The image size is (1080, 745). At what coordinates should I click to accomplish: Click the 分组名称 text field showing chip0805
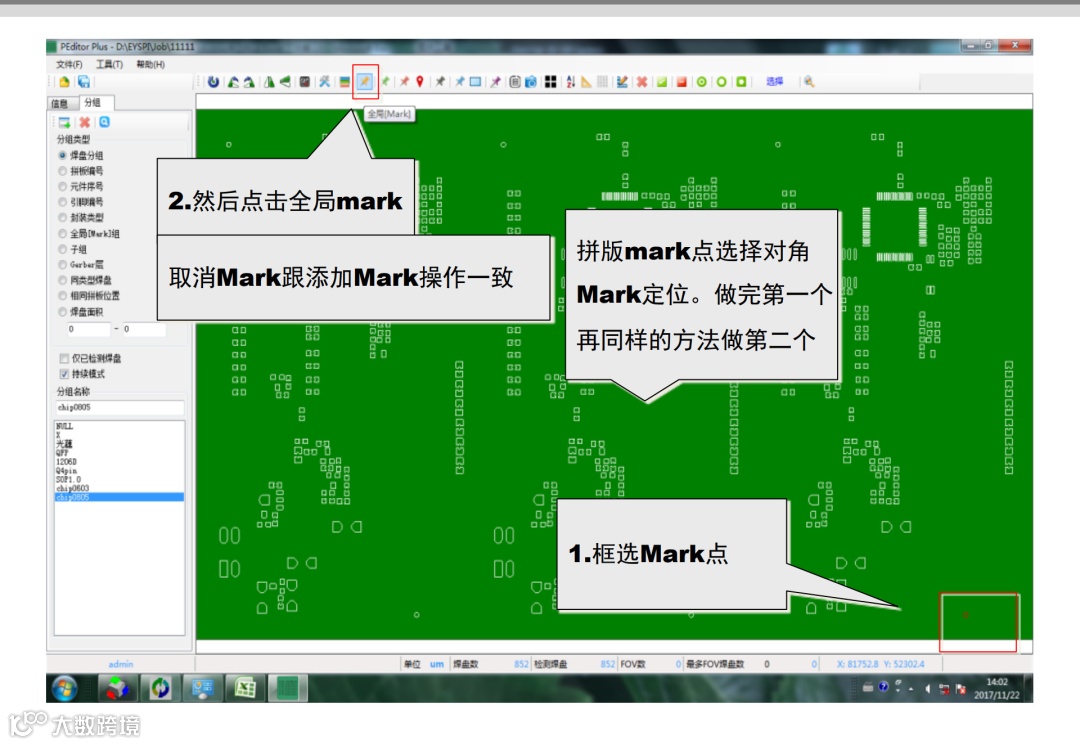[x=119, y=408]
